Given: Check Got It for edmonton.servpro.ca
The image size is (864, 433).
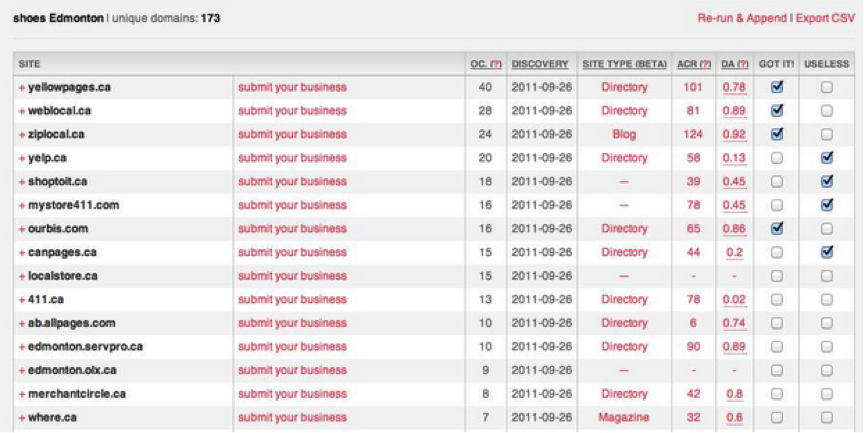Looking at the screenshot, I should click(x=777, y=347).
